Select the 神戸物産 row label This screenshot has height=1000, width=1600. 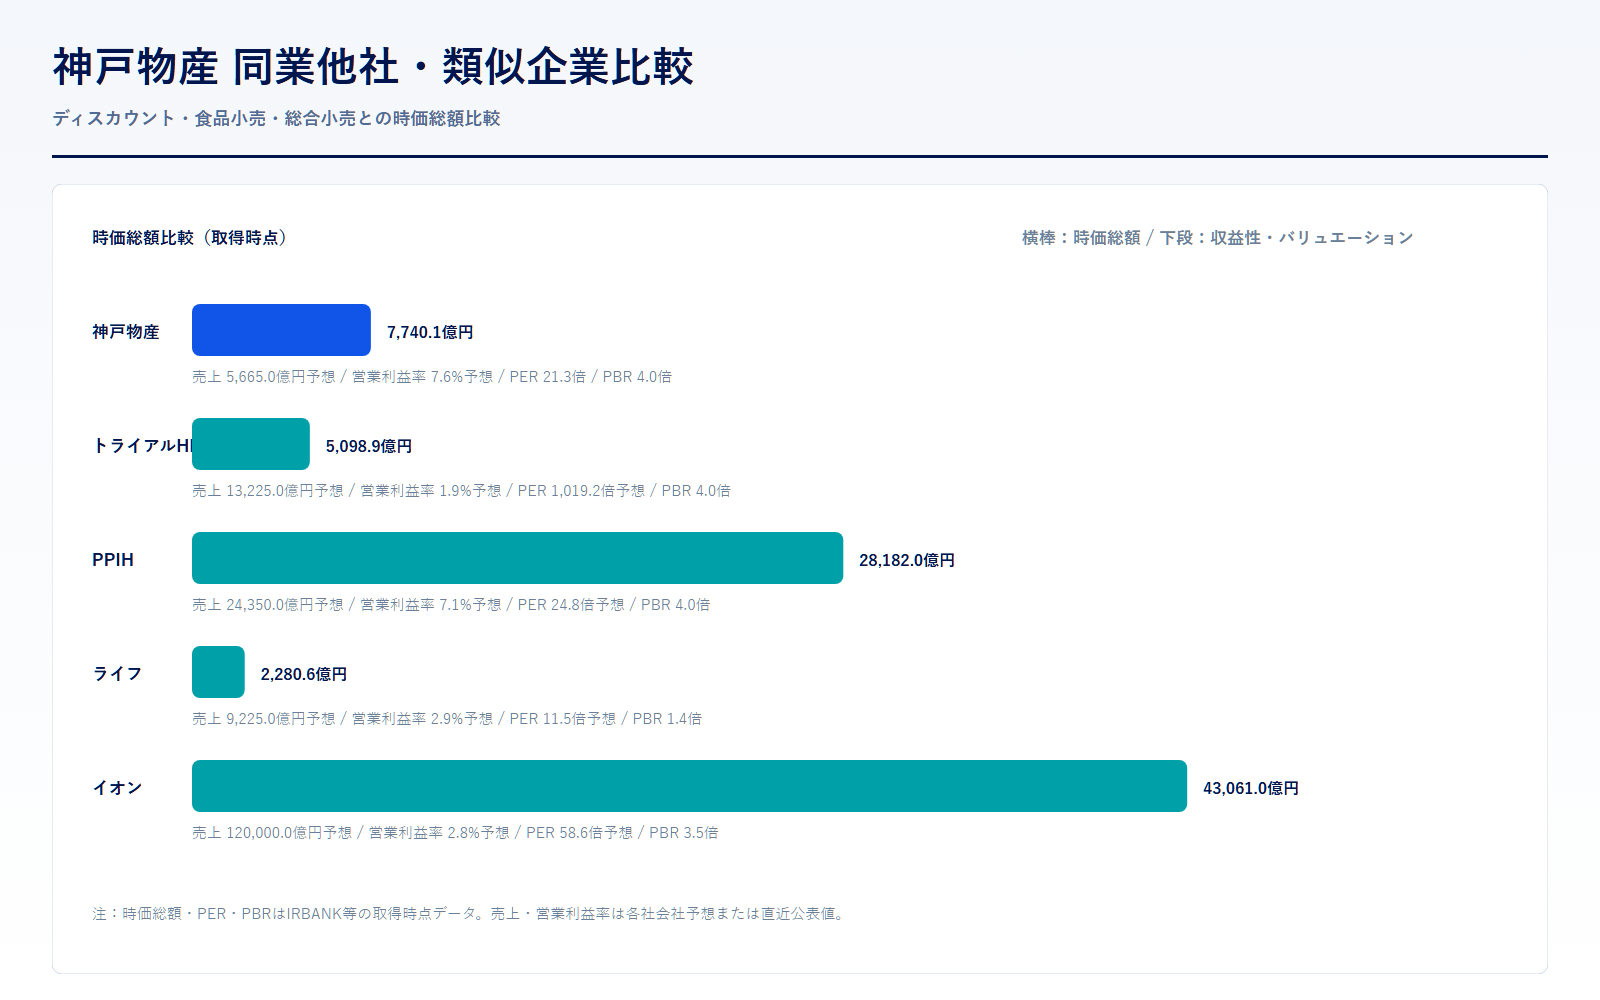[126, 332]
